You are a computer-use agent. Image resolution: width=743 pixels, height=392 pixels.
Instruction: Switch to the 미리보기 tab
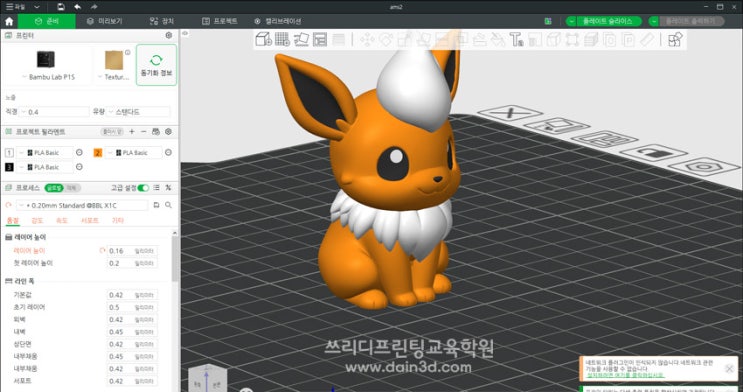104,21
